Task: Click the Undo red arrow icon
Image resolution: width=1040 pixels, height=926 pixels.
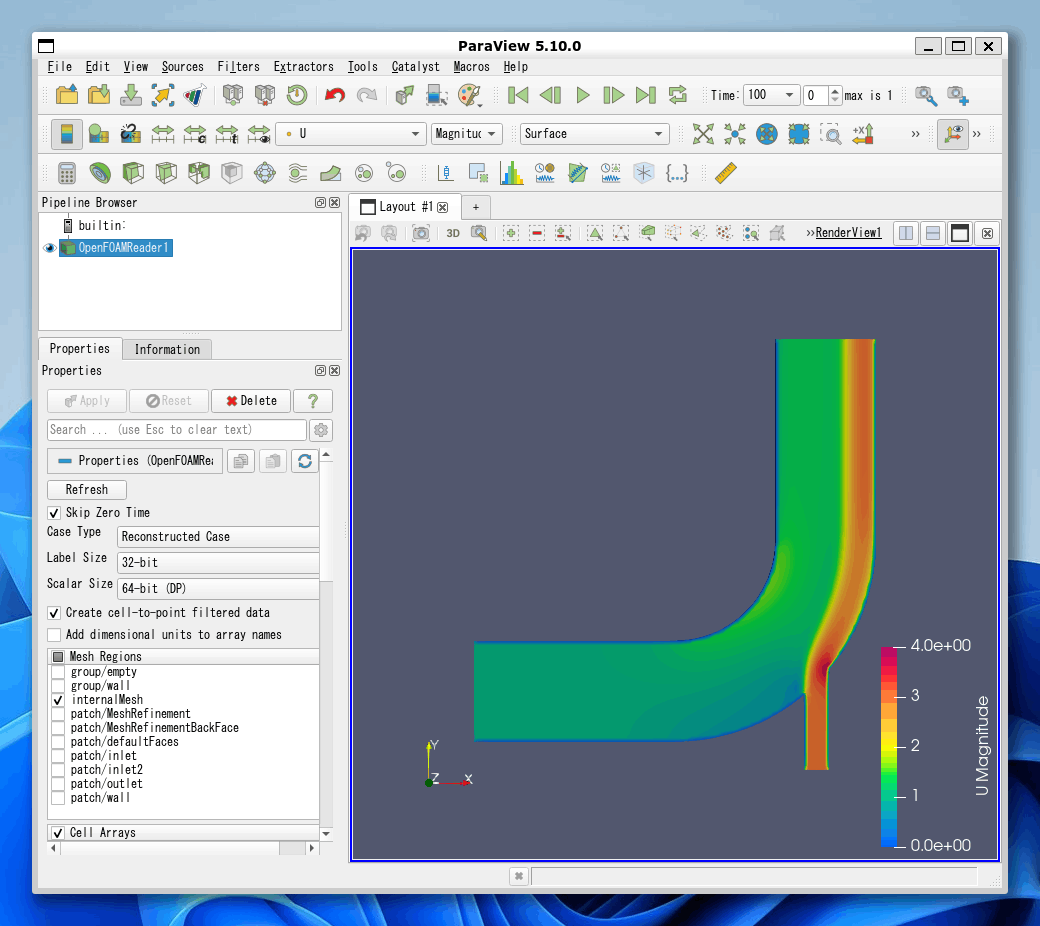Action: point(335,95)
